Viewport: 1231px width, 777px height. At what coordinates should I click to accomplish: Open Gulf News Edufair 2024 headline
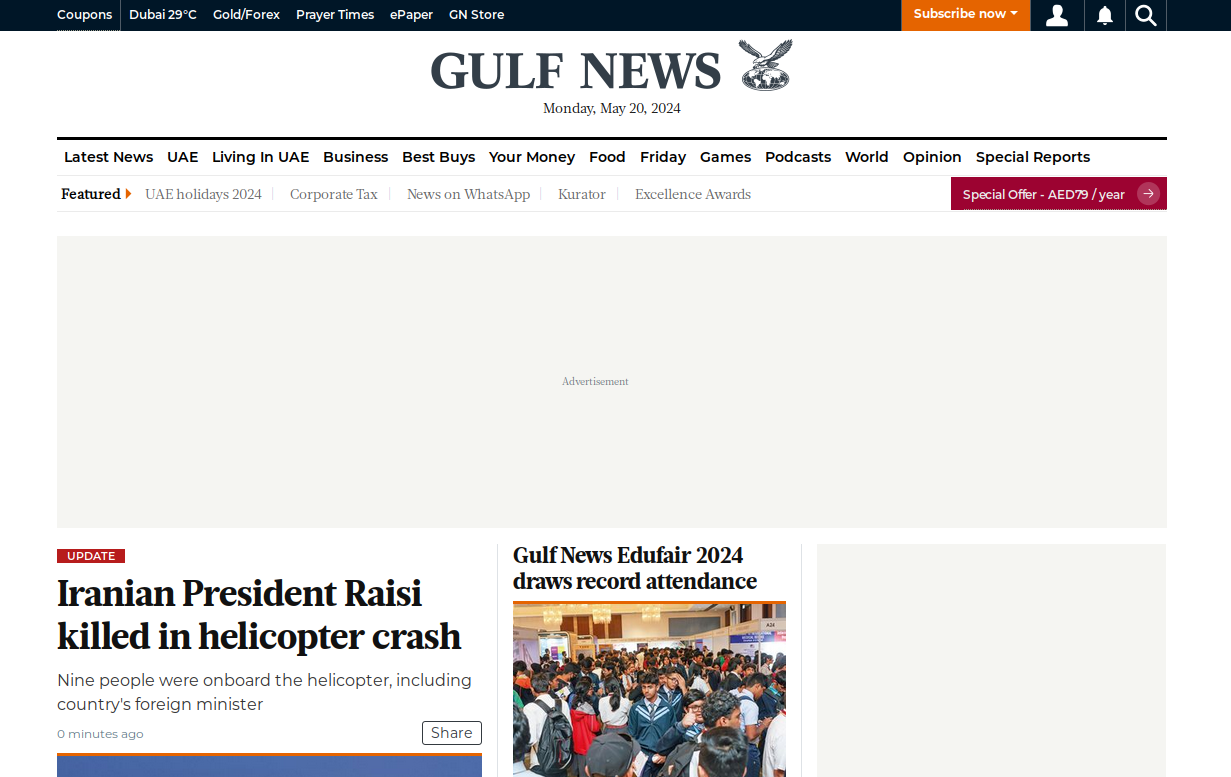tap(635, 568)
